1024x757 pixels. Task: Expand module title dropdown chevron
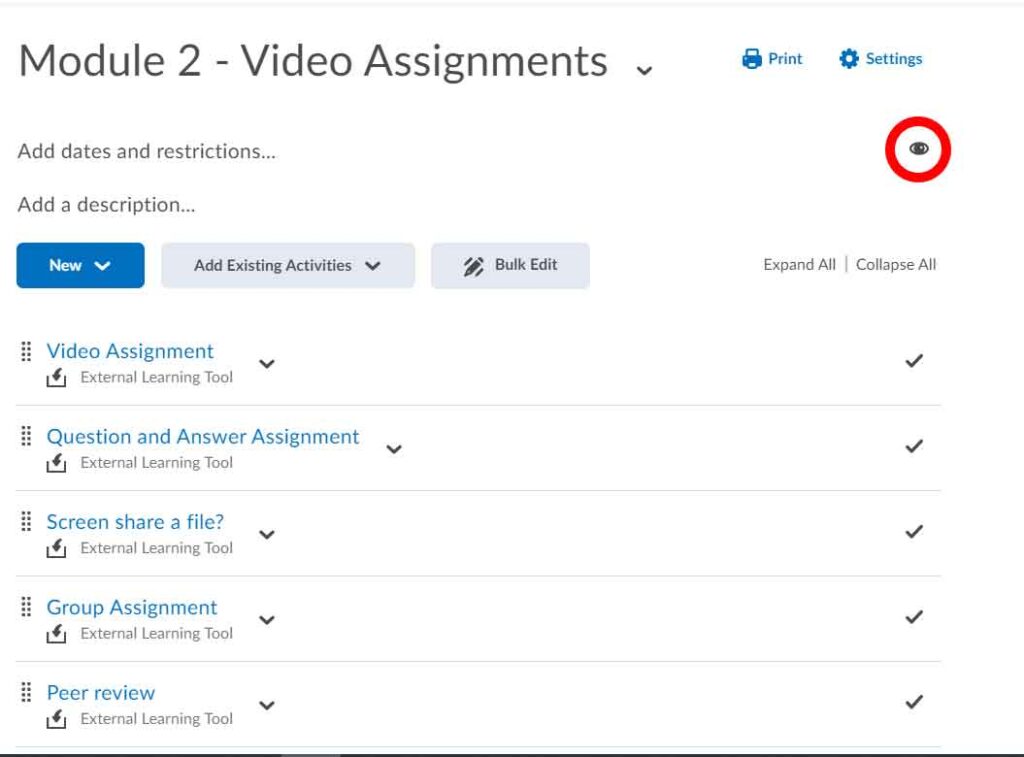[645, 69]
